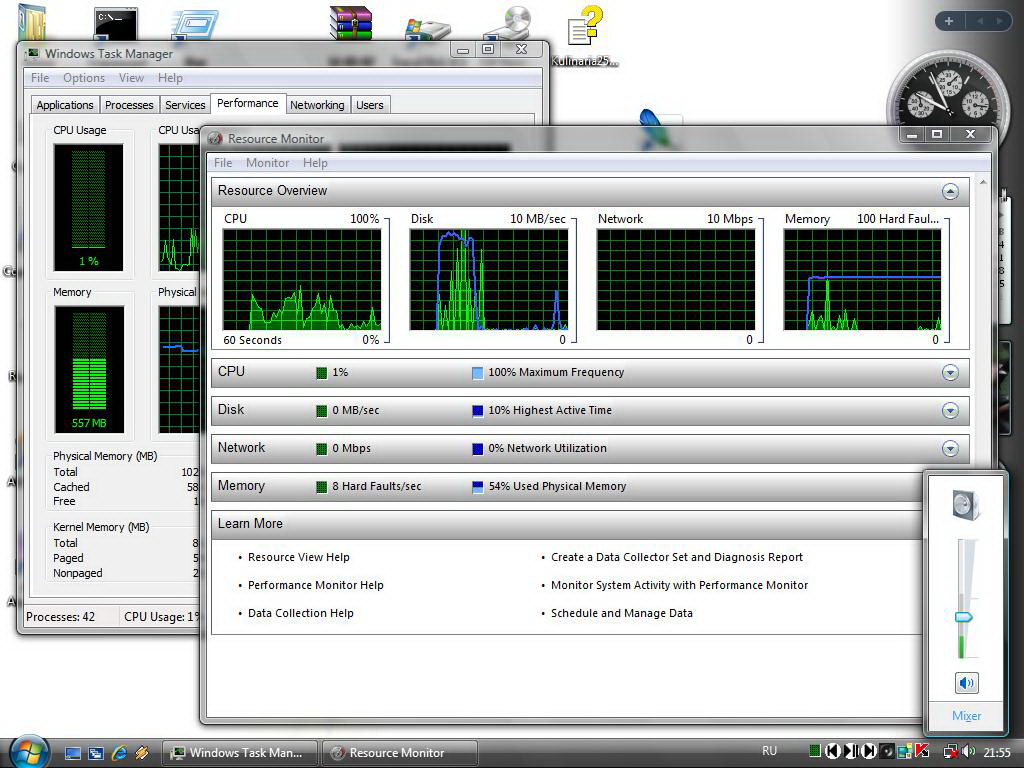The width and height of the screenshot is (1024, 768).
Task: Open the Run dialog desktop shortcut
Action: point(194,24)
